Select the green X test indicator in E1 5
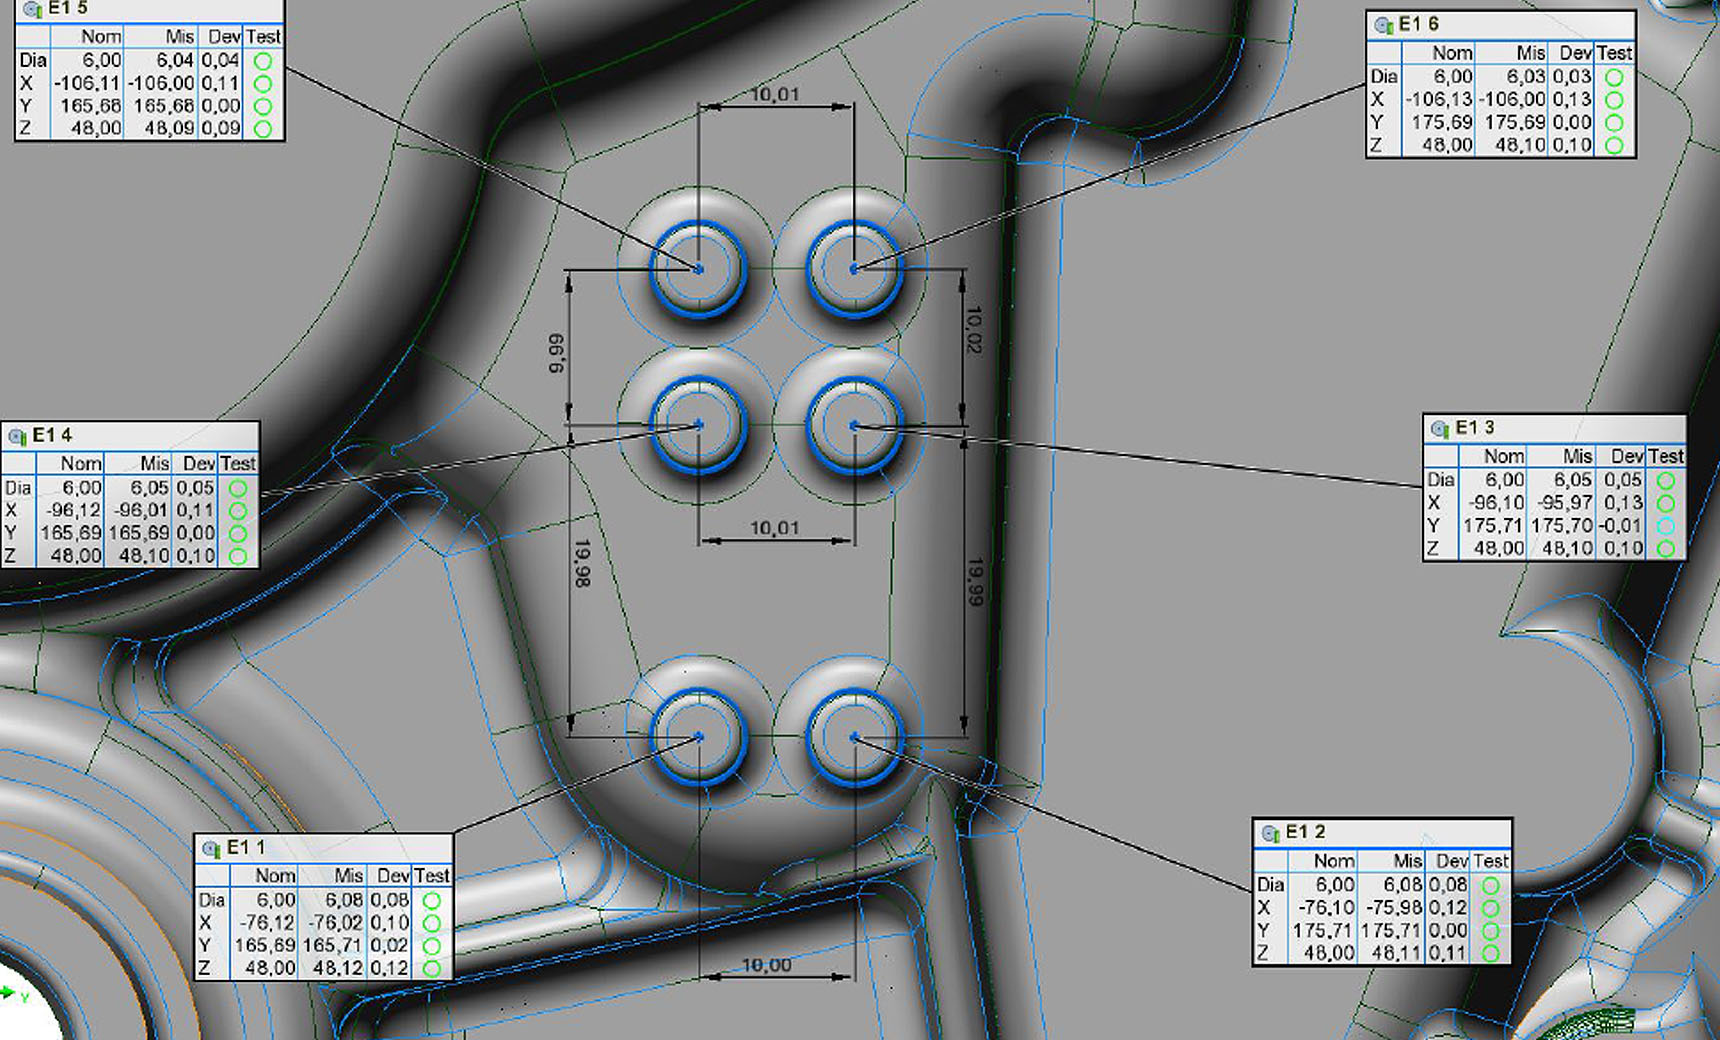This screenshot has width=1720, height=1040. (x=263, y=84)
